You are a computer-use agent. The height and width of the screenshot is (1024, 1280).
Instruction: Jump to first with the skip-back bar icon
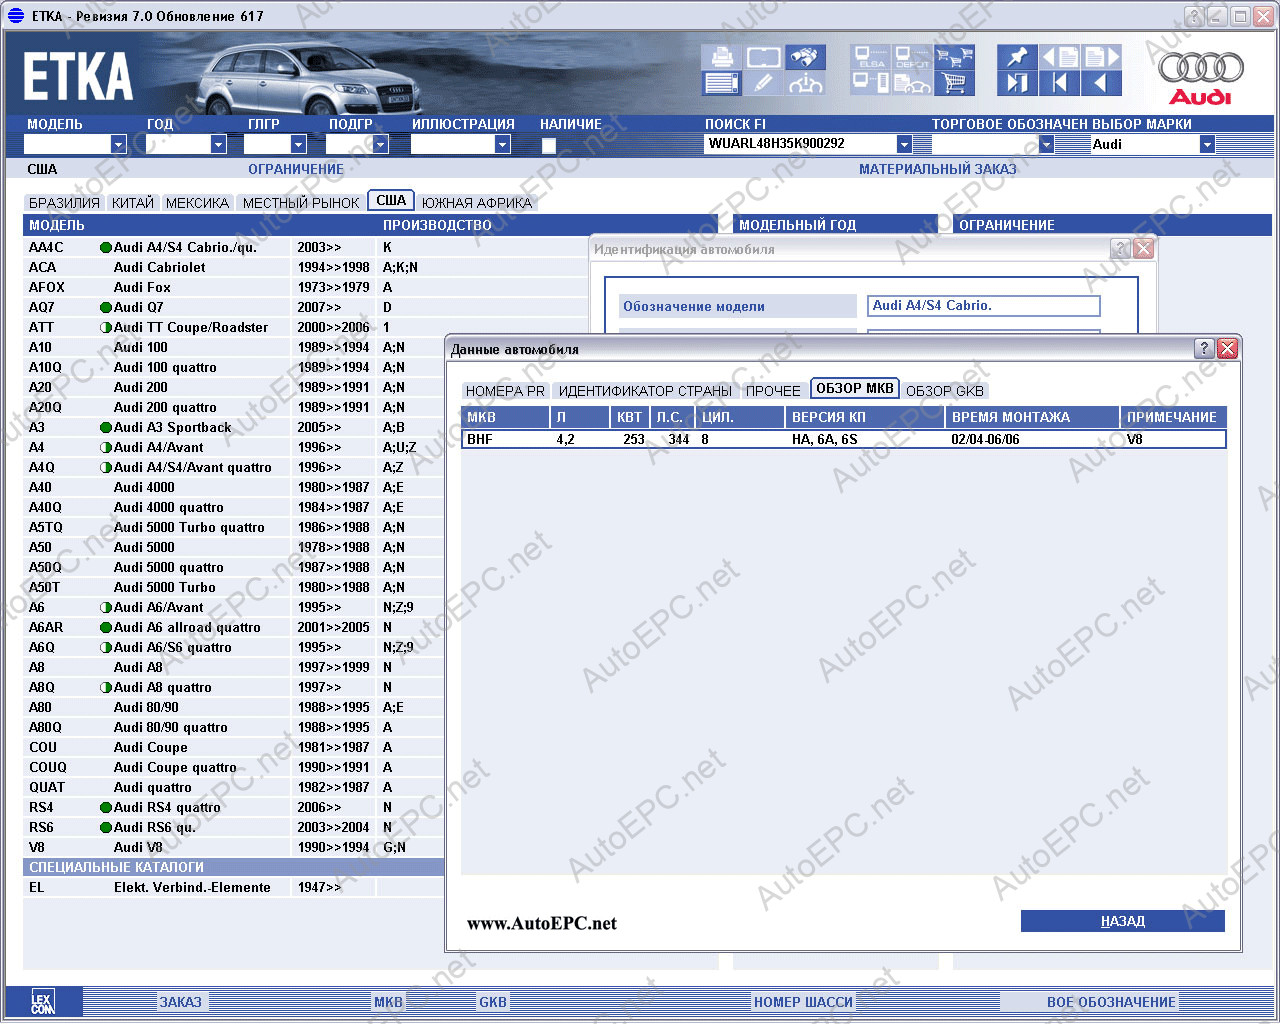pos(1059,83)
